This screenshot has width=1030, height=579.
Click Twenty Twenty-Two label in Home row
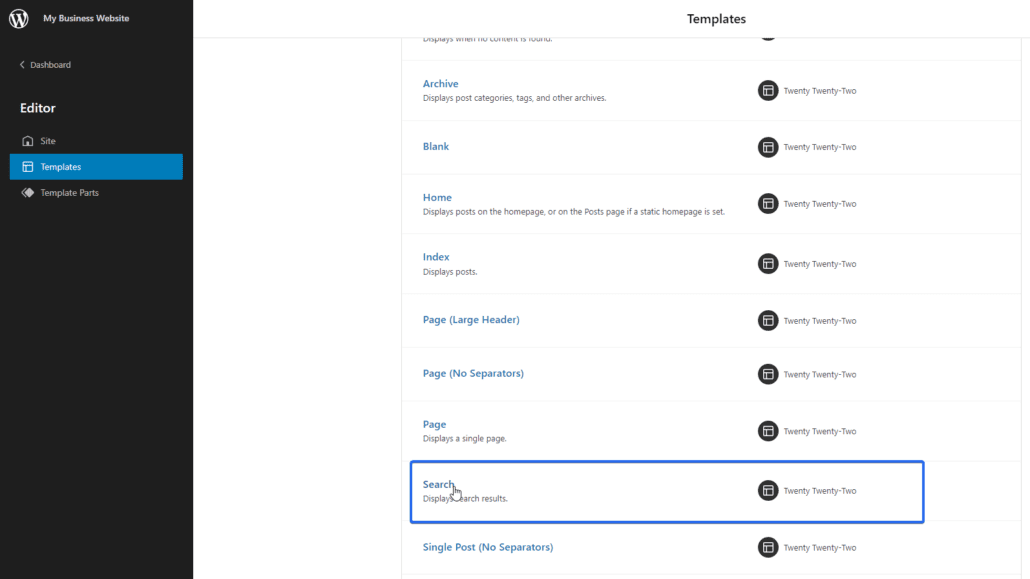click(x=820, y=204)
